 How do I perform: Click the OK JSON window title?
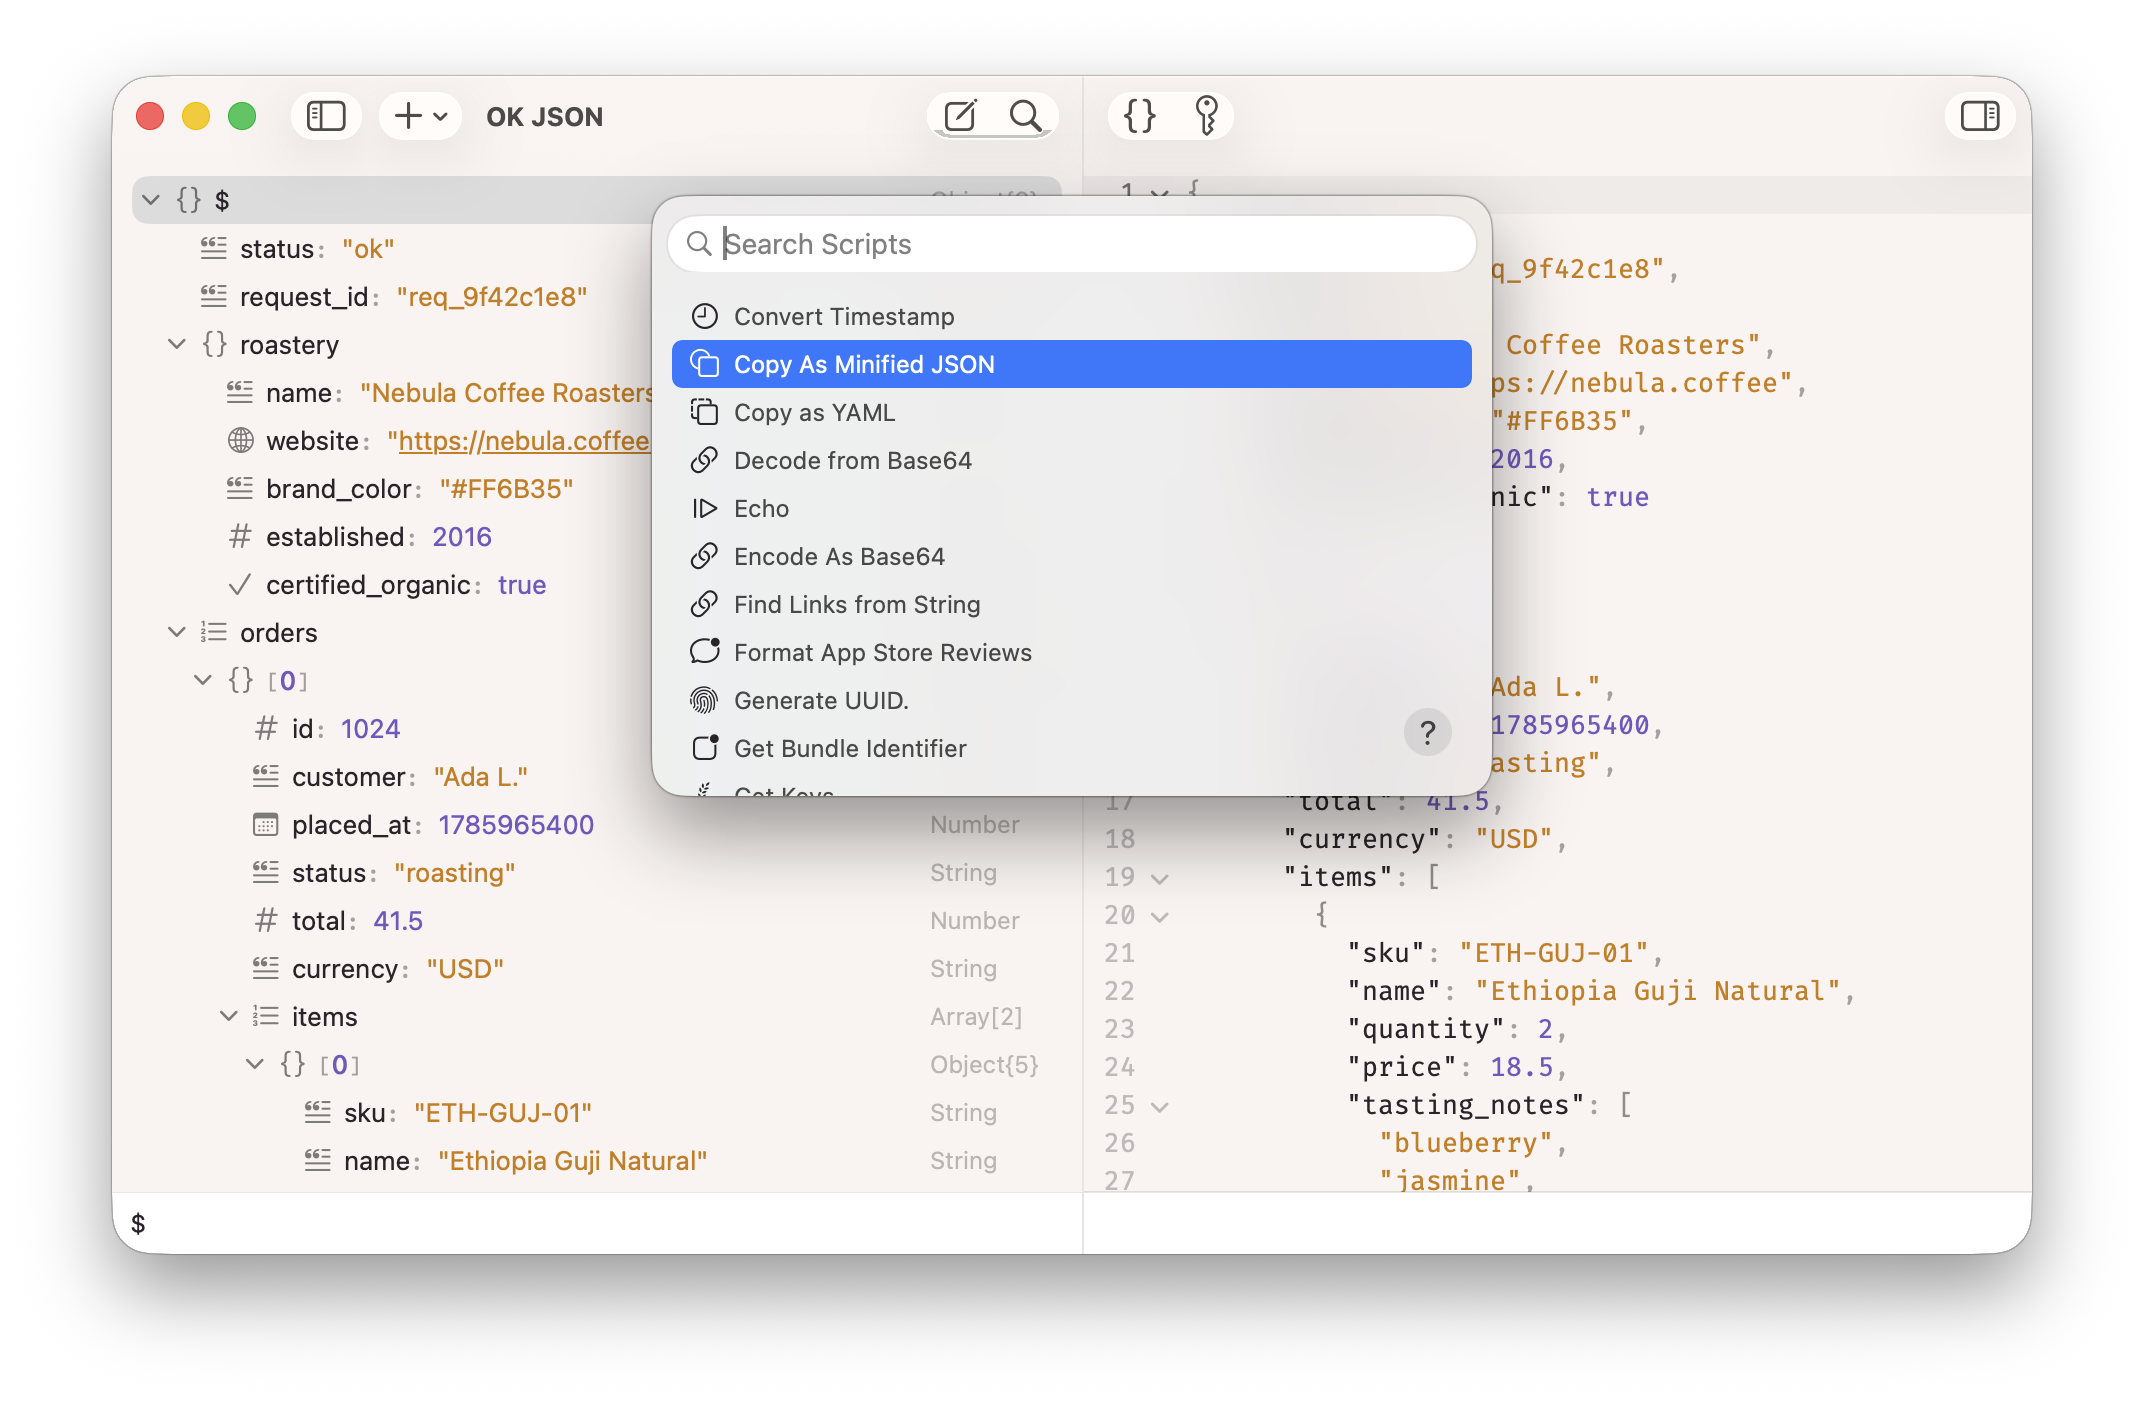click(x=545, y=116)
